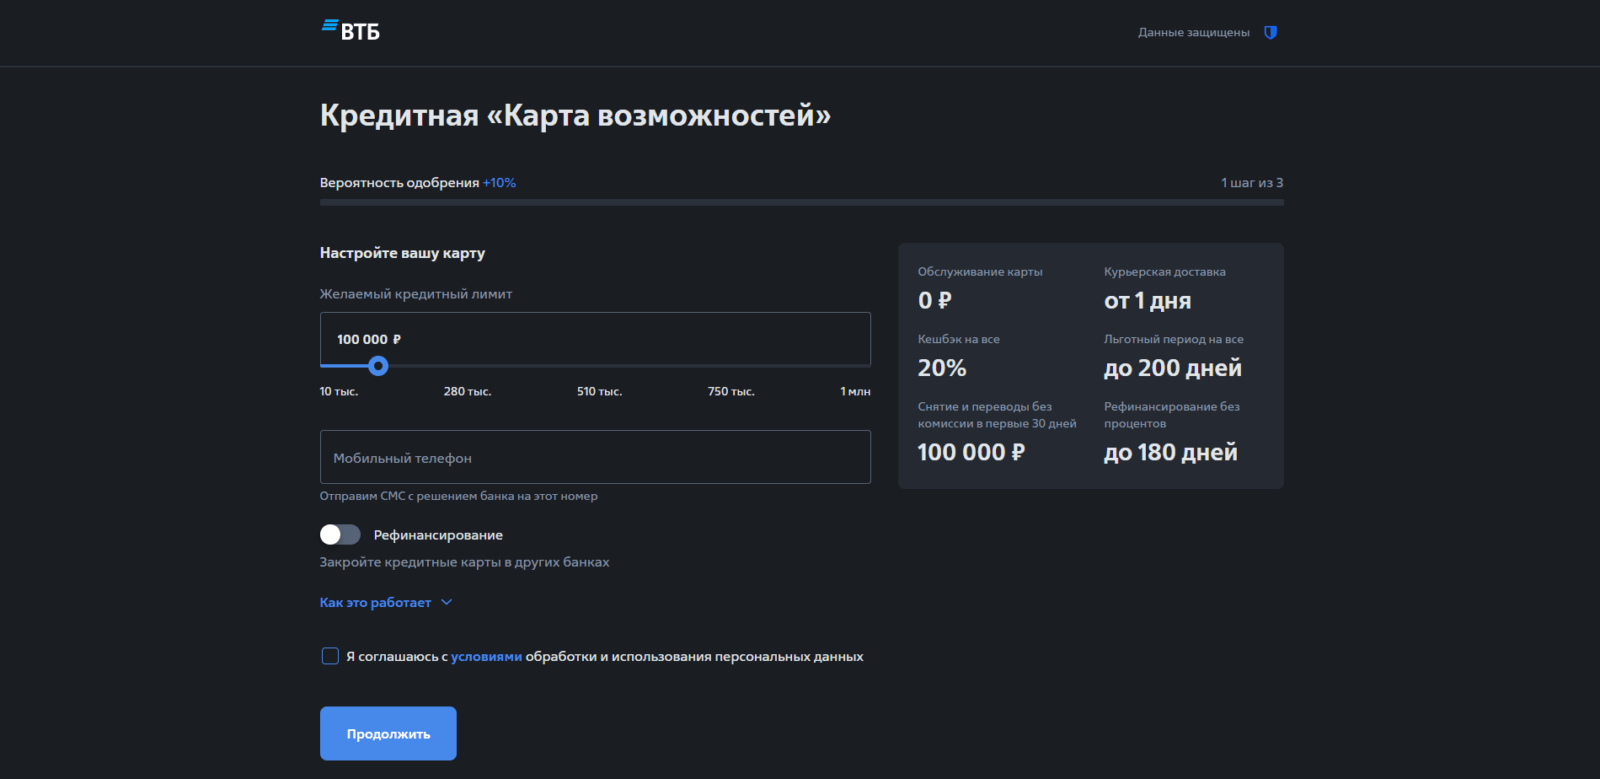The width and height of the screenshot is (1600, 779).
Task: Click the 100 000 ₽ credit limit field
Action: (x=595, y=339)
